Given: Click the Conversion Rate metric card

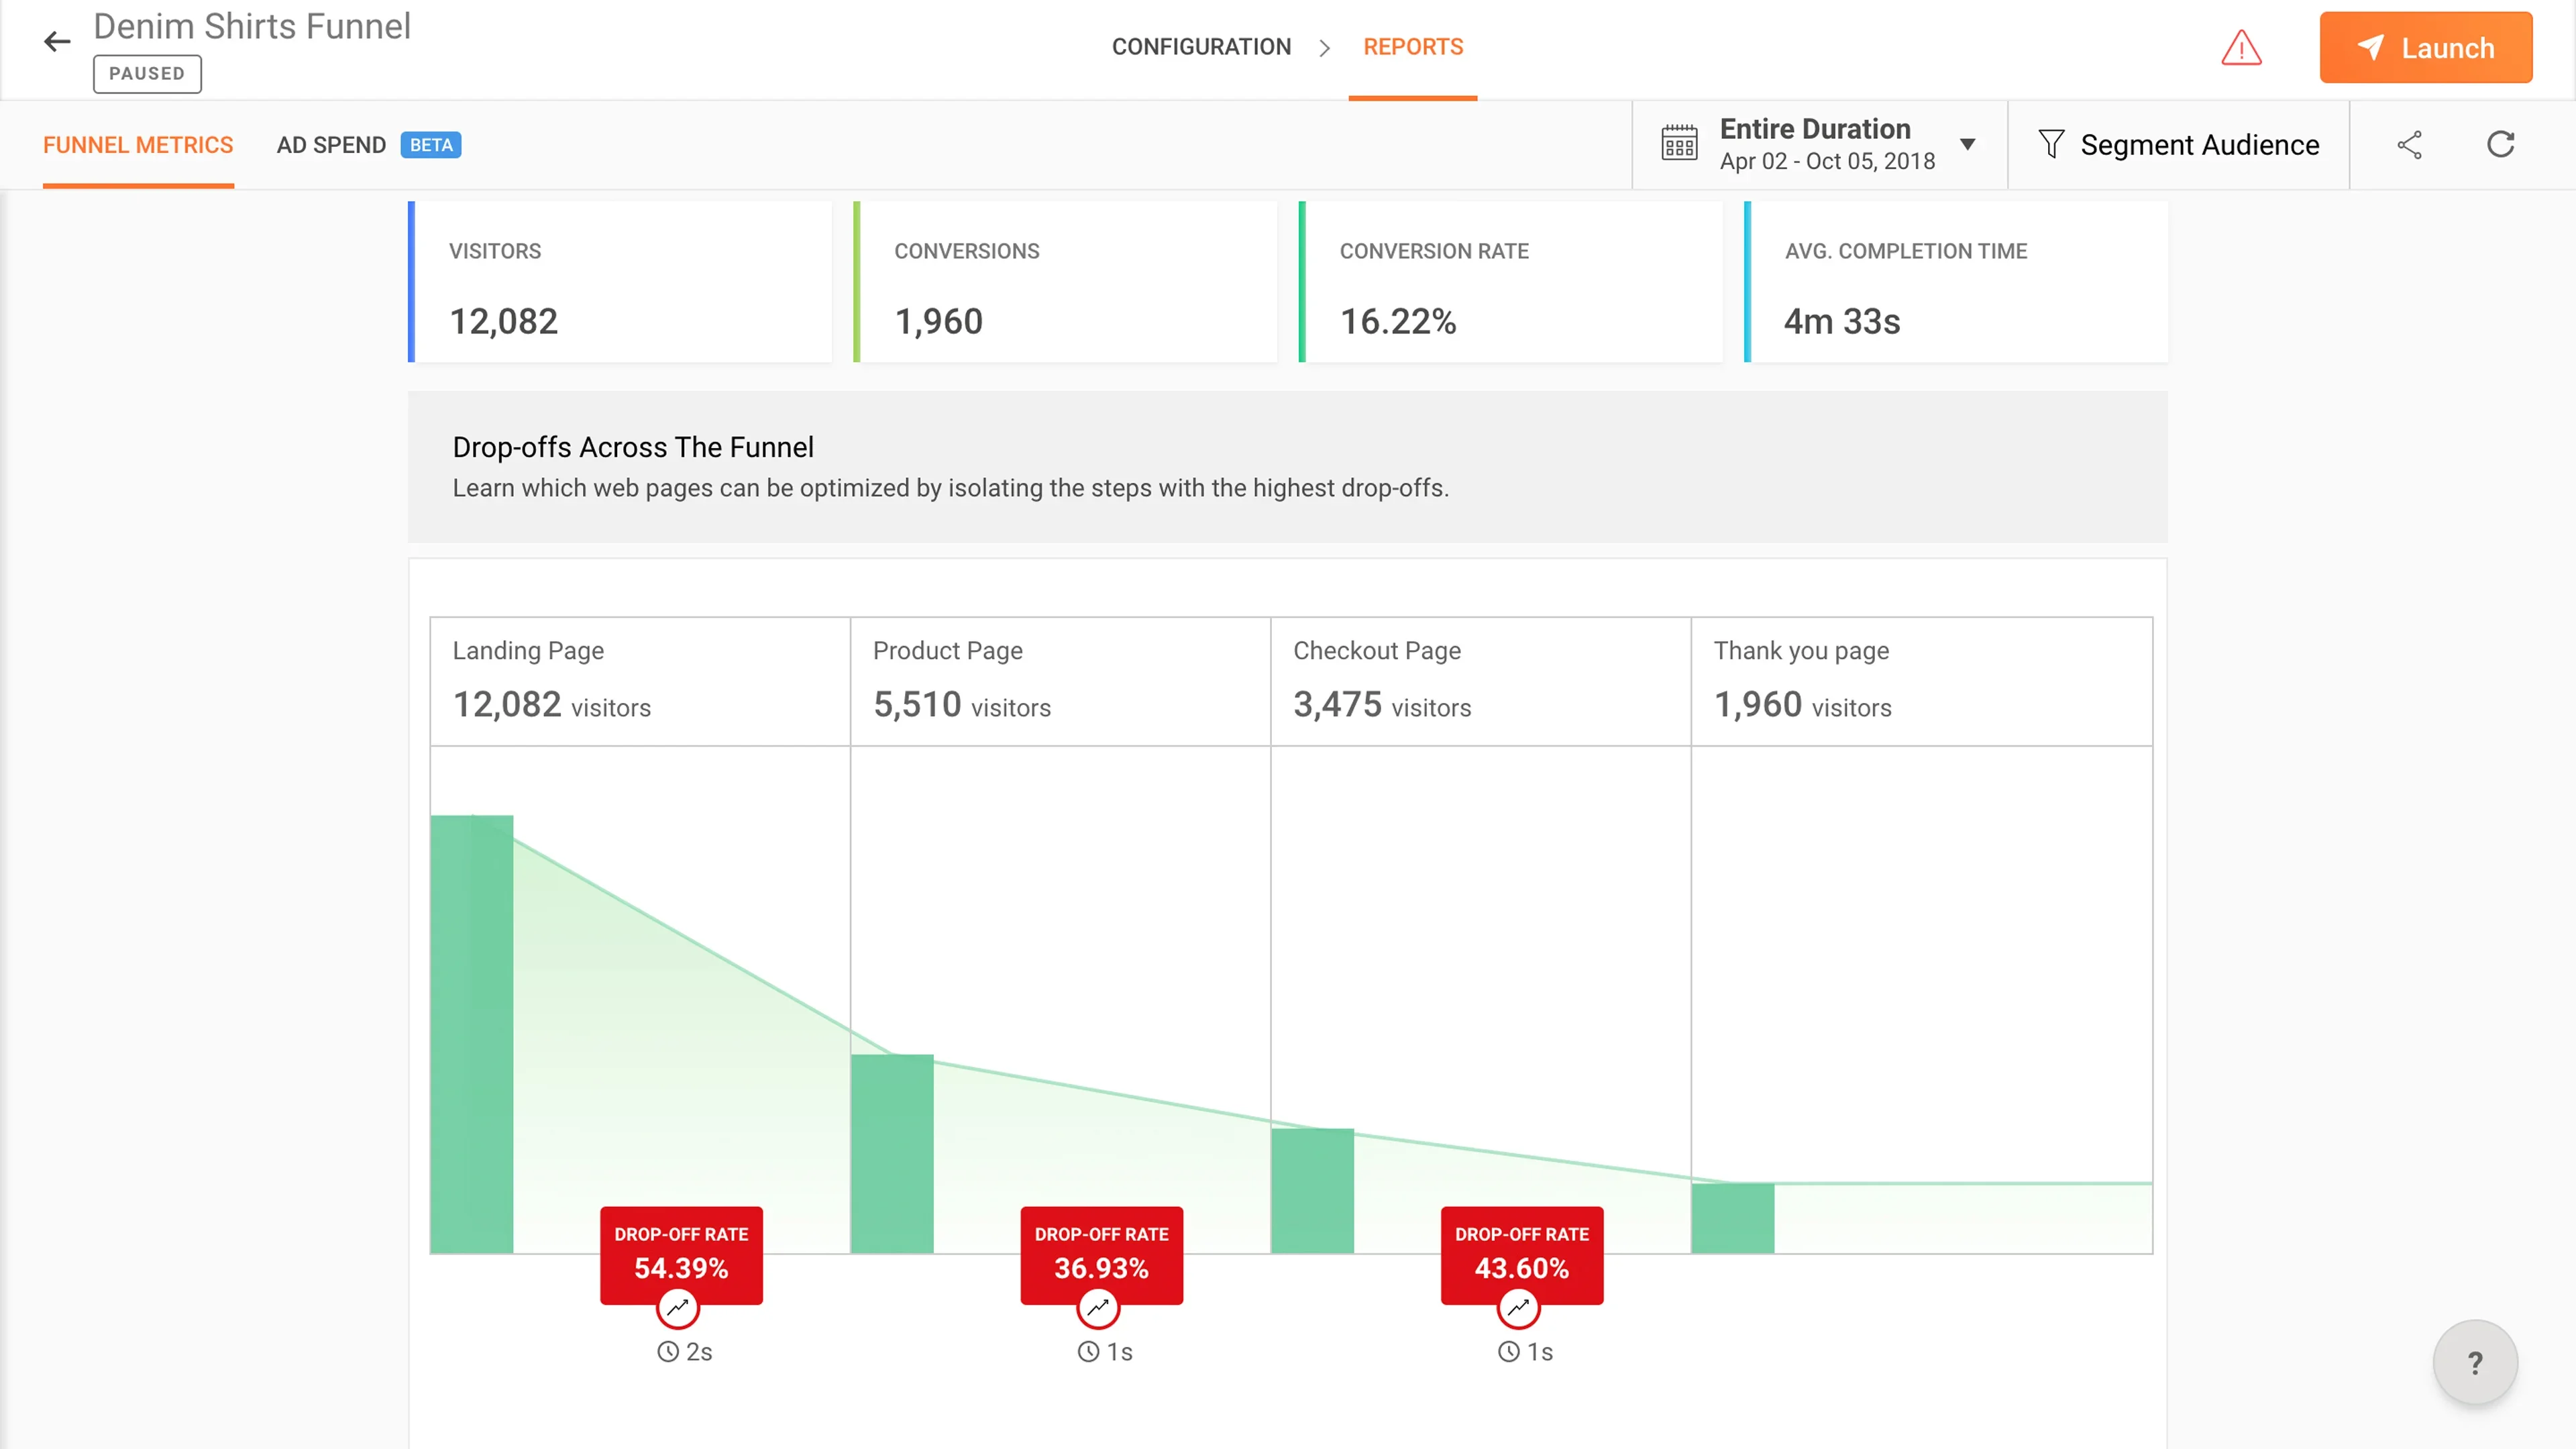Looking at the screenshot, I should (1510, 282).
